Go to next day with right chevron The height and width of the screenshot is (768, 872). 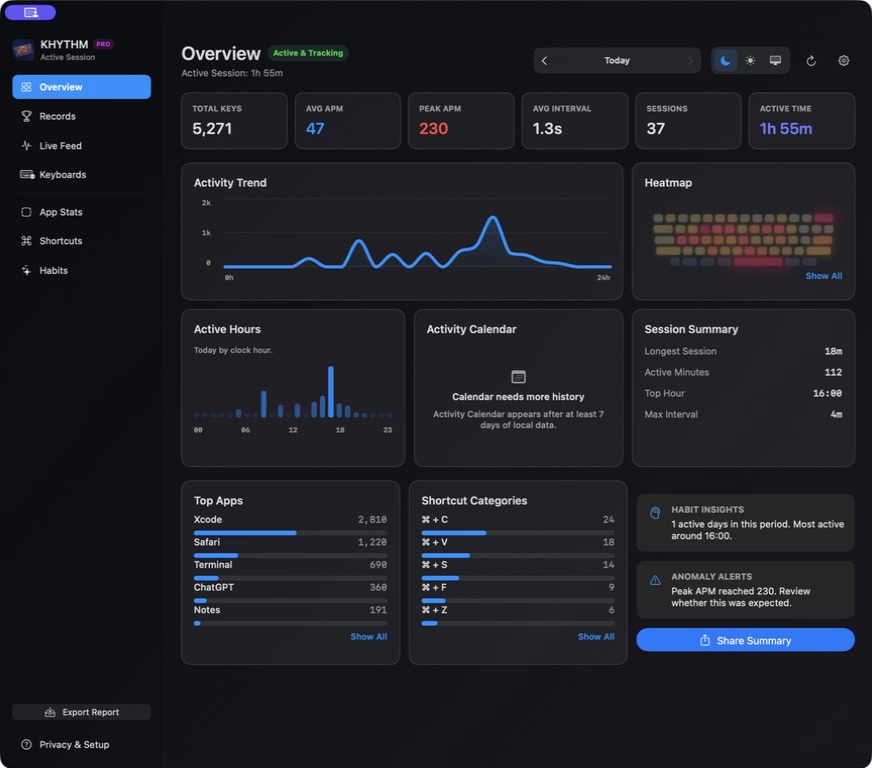click(690, 61)
